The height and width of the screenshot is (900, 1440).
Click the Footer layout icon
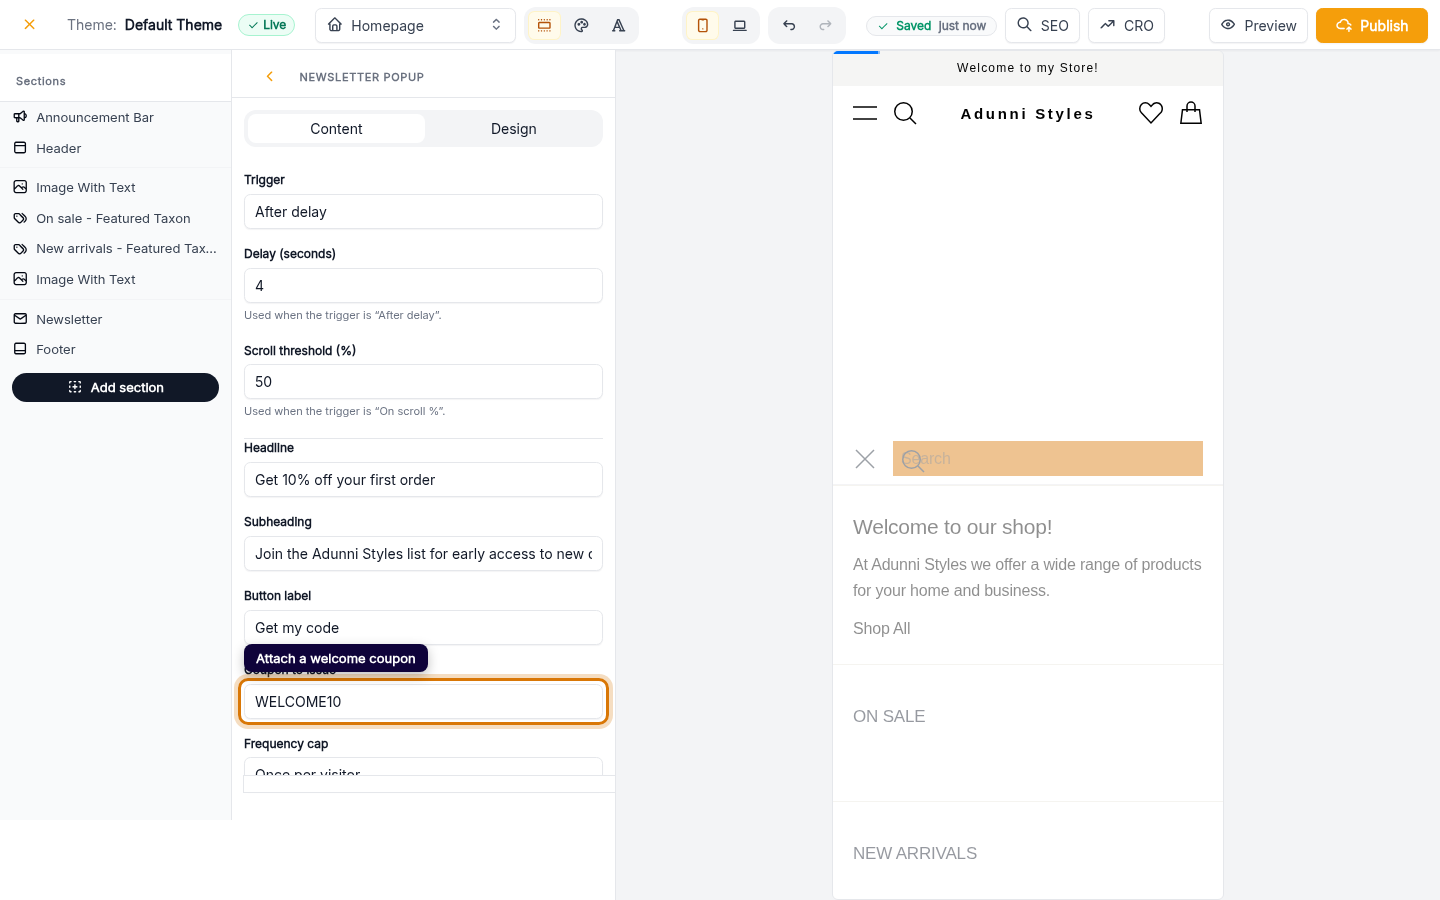point(20,349)
